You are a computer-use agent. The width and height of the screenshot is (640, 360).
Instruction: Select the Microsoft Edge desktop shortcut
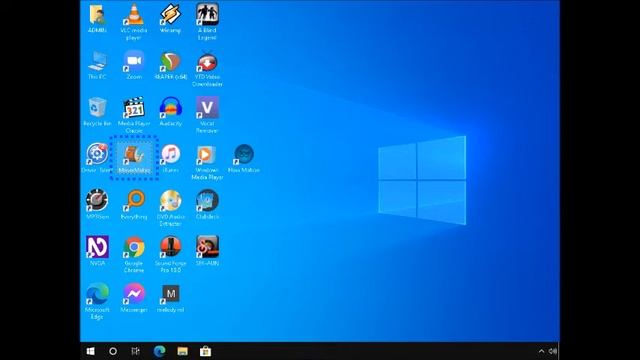coord(97,294)
